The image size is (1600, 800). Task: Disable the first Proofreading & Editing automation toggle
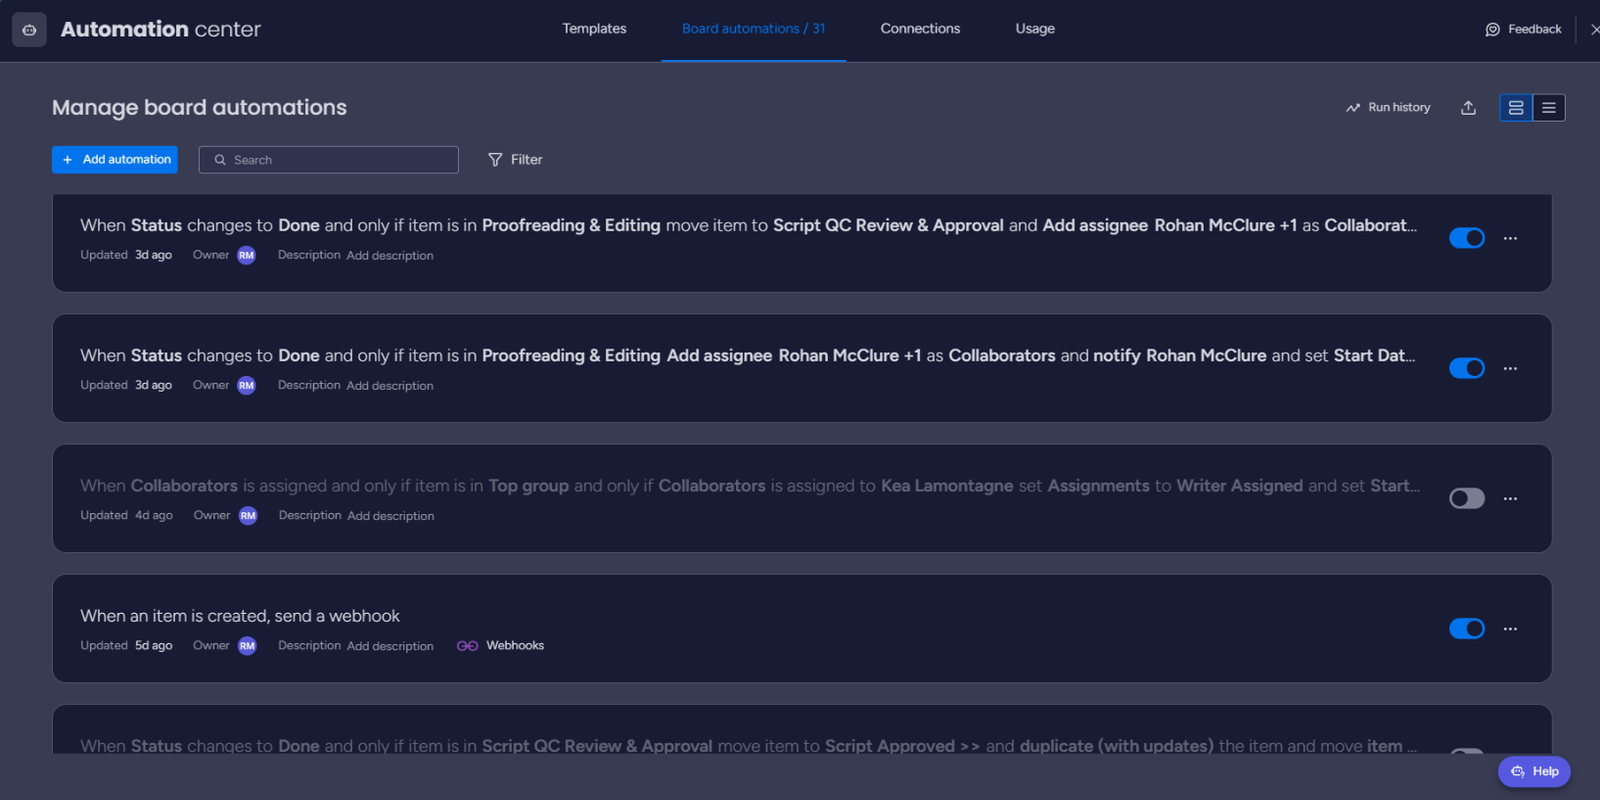[x=1466, y=238]
